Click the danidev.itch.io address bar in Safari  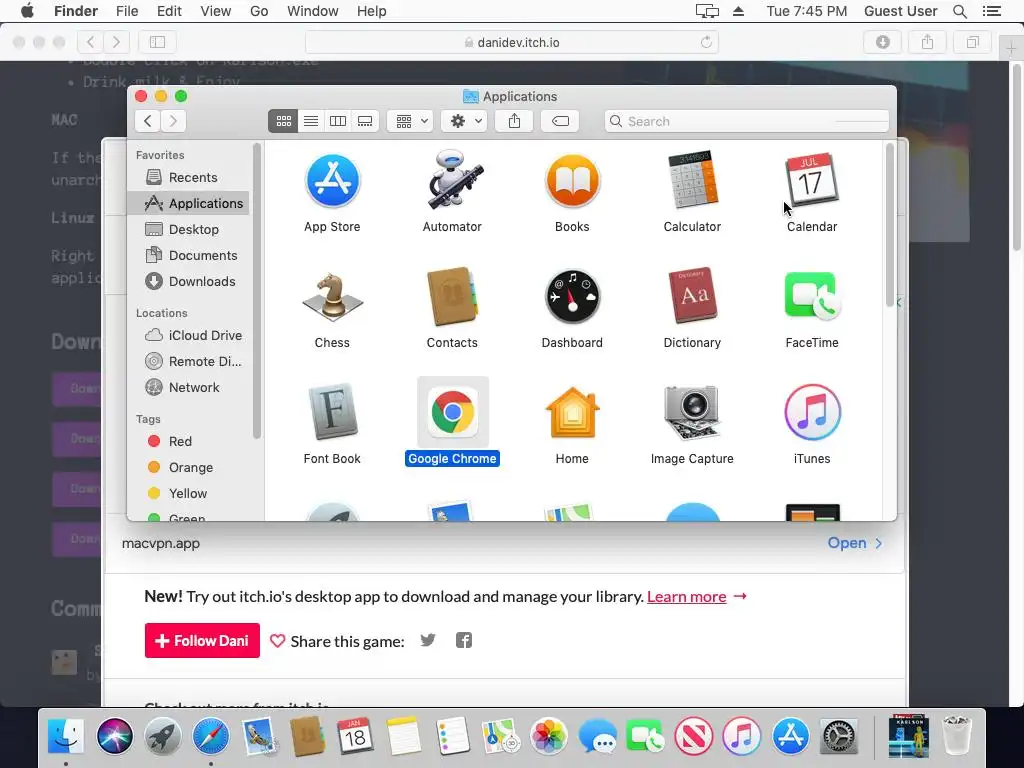(512, 42)
